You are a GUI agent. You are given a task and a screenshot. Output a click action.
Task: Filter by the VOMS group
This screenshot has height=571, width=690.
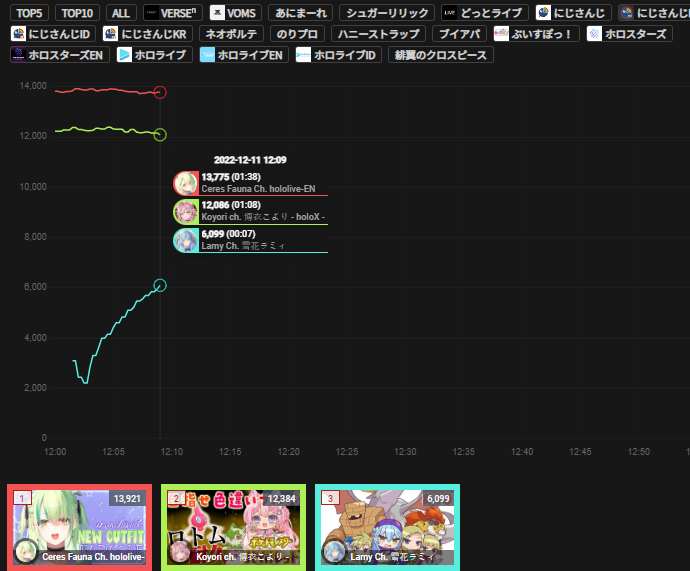[x=235, y=13]
